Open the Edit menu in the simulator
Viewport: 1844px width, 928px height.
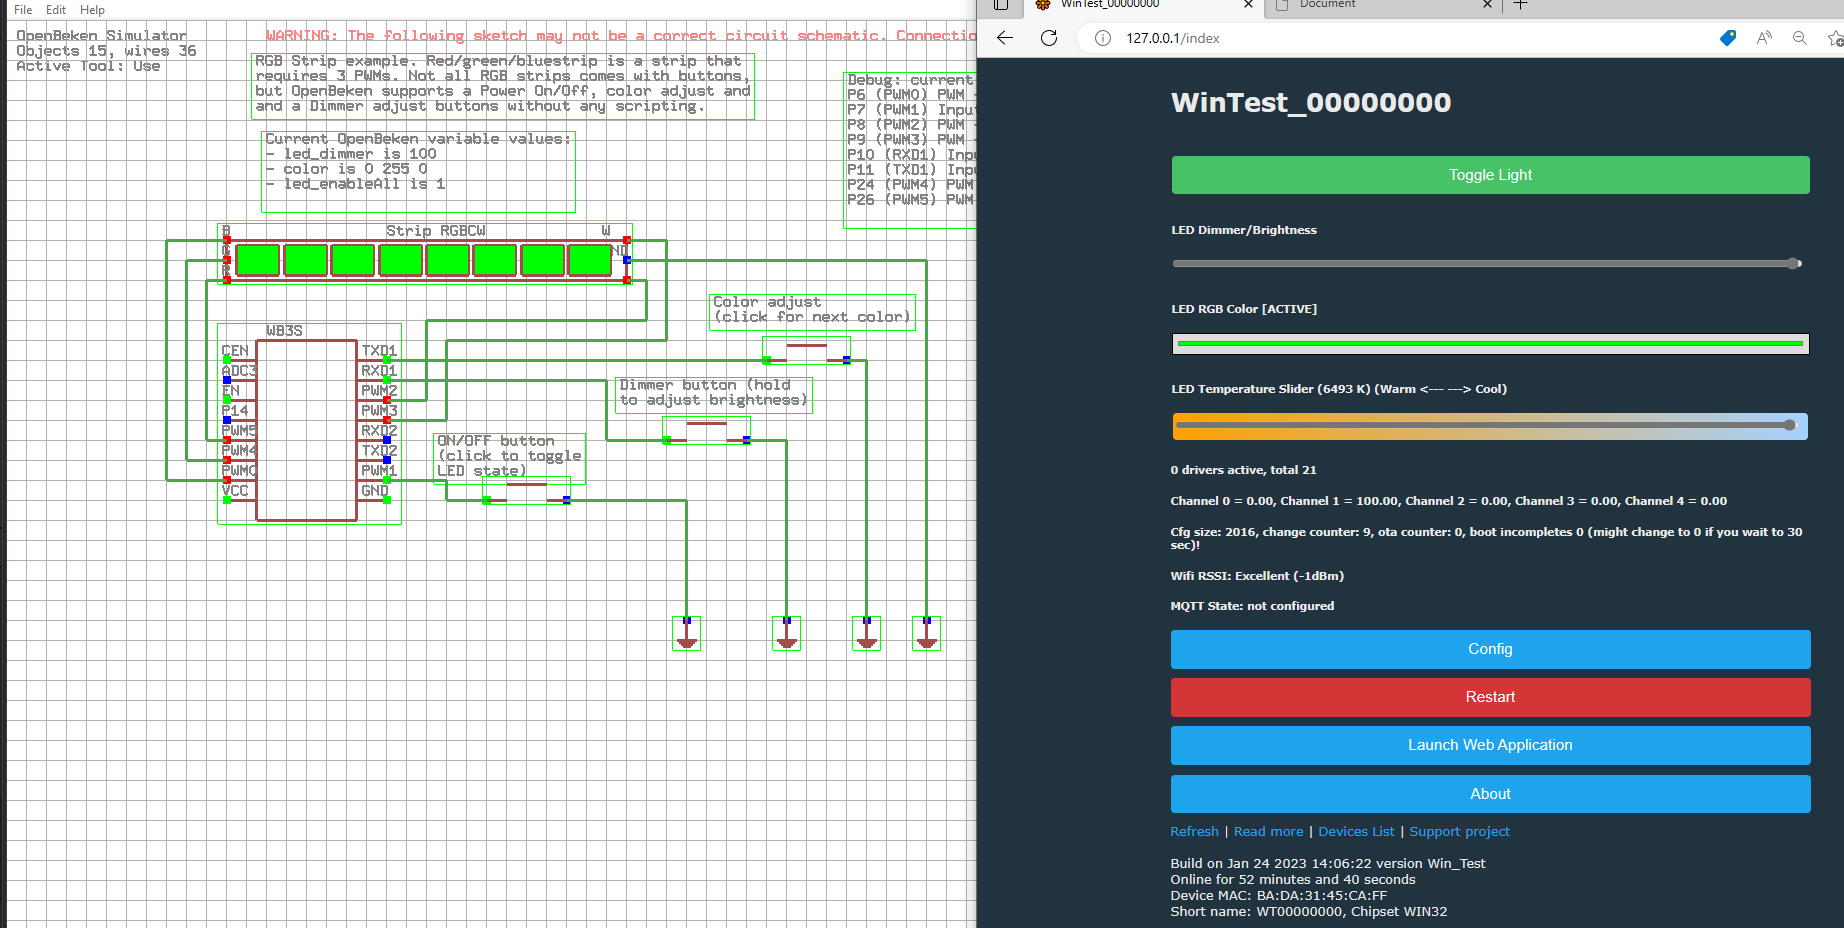56,10
